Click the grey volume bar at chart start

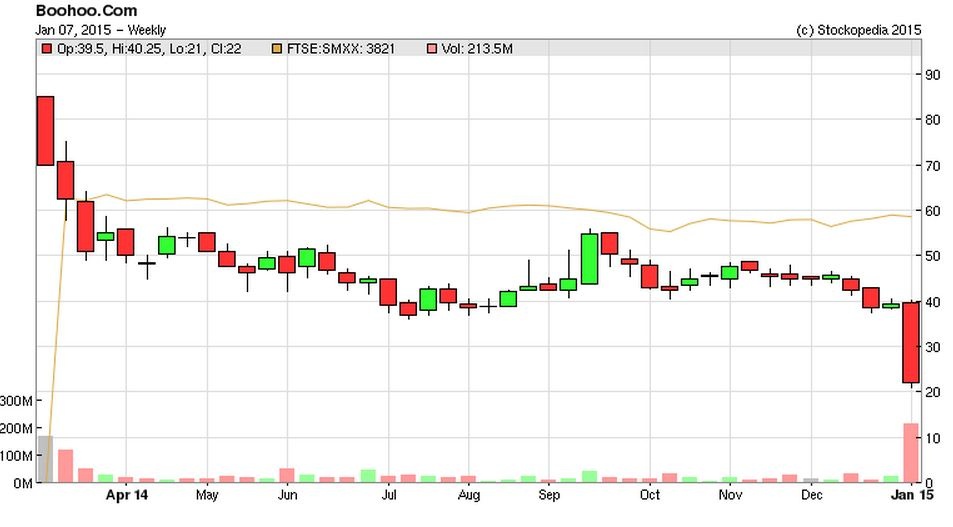46,460
